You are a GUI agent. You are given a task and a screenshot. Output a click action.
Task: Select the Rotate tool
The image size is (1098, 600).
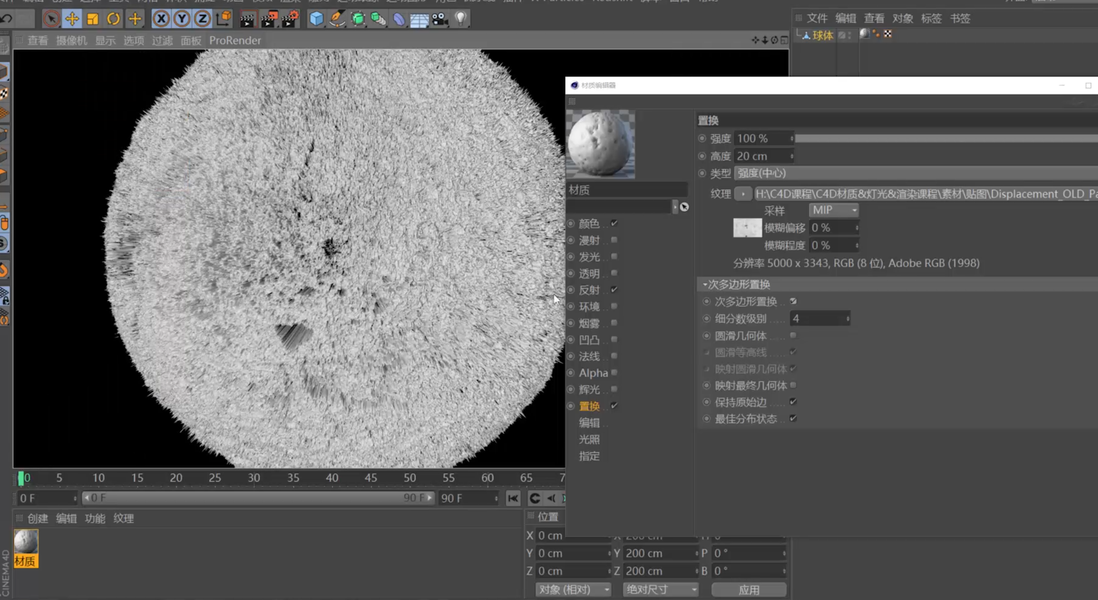pyautogui.click(x=114, y=19)
